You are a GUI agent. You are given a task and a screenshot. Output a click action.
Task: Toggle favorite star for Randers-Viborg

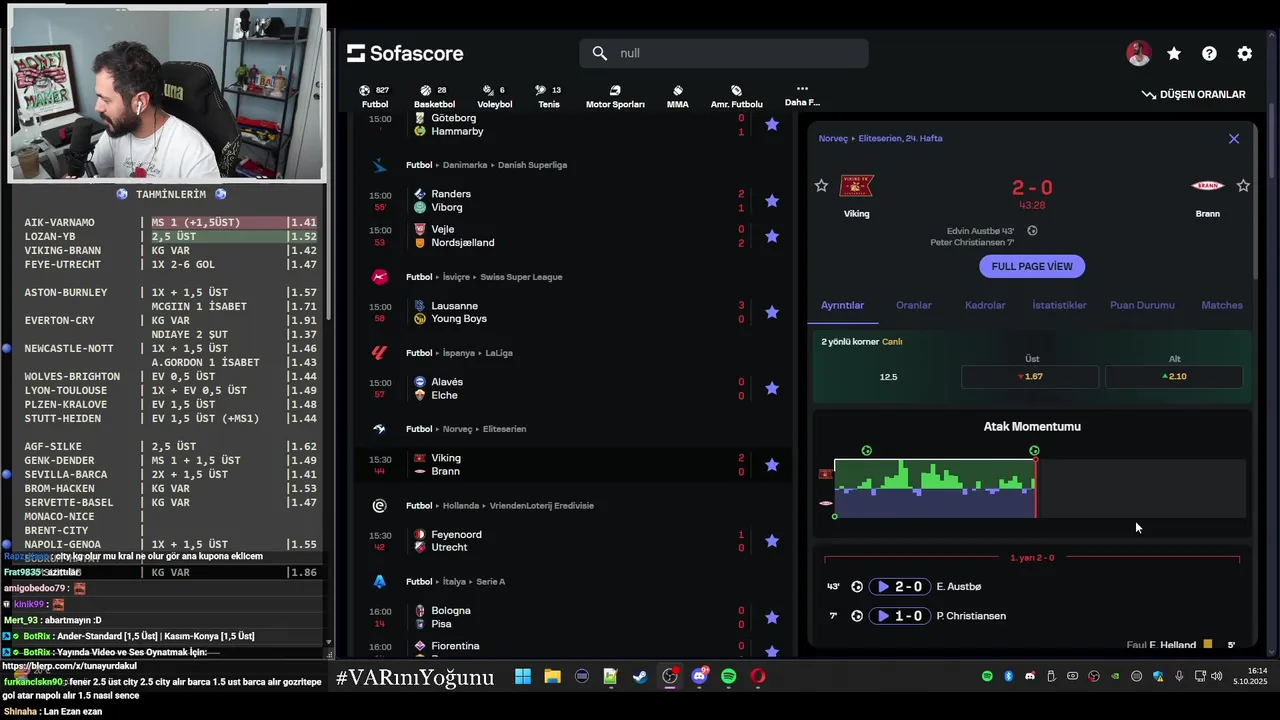(772, 200)
